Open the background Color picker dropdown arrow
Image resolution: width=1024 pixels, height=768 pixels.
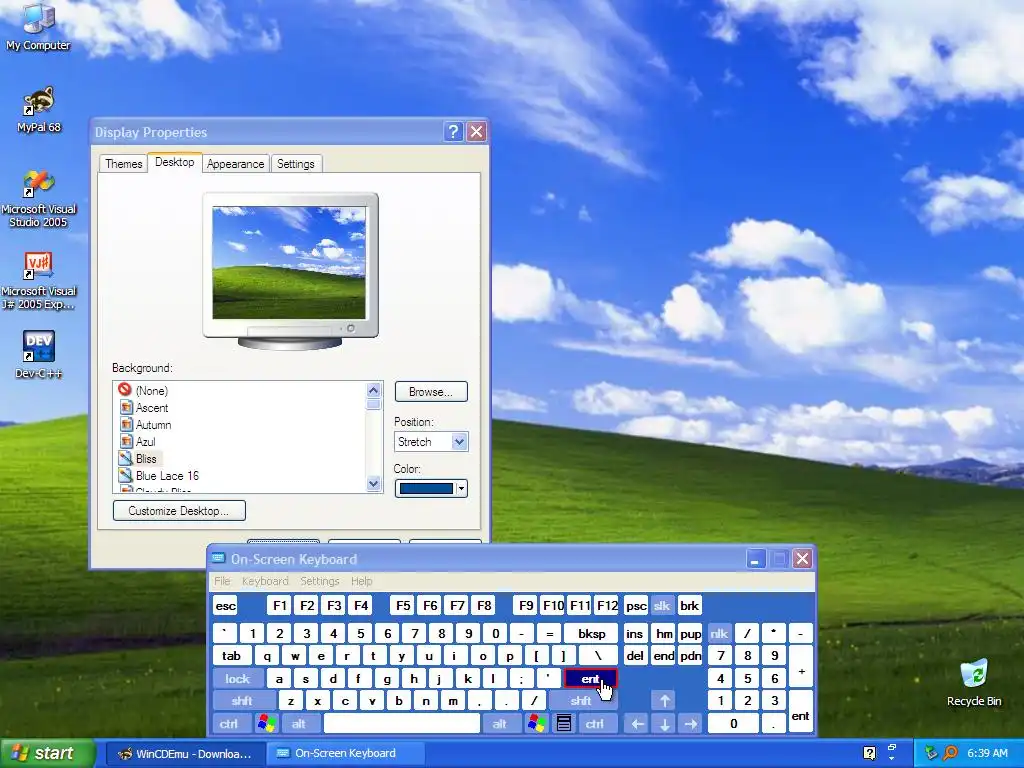pyautogui.click(x=461, y=488)
